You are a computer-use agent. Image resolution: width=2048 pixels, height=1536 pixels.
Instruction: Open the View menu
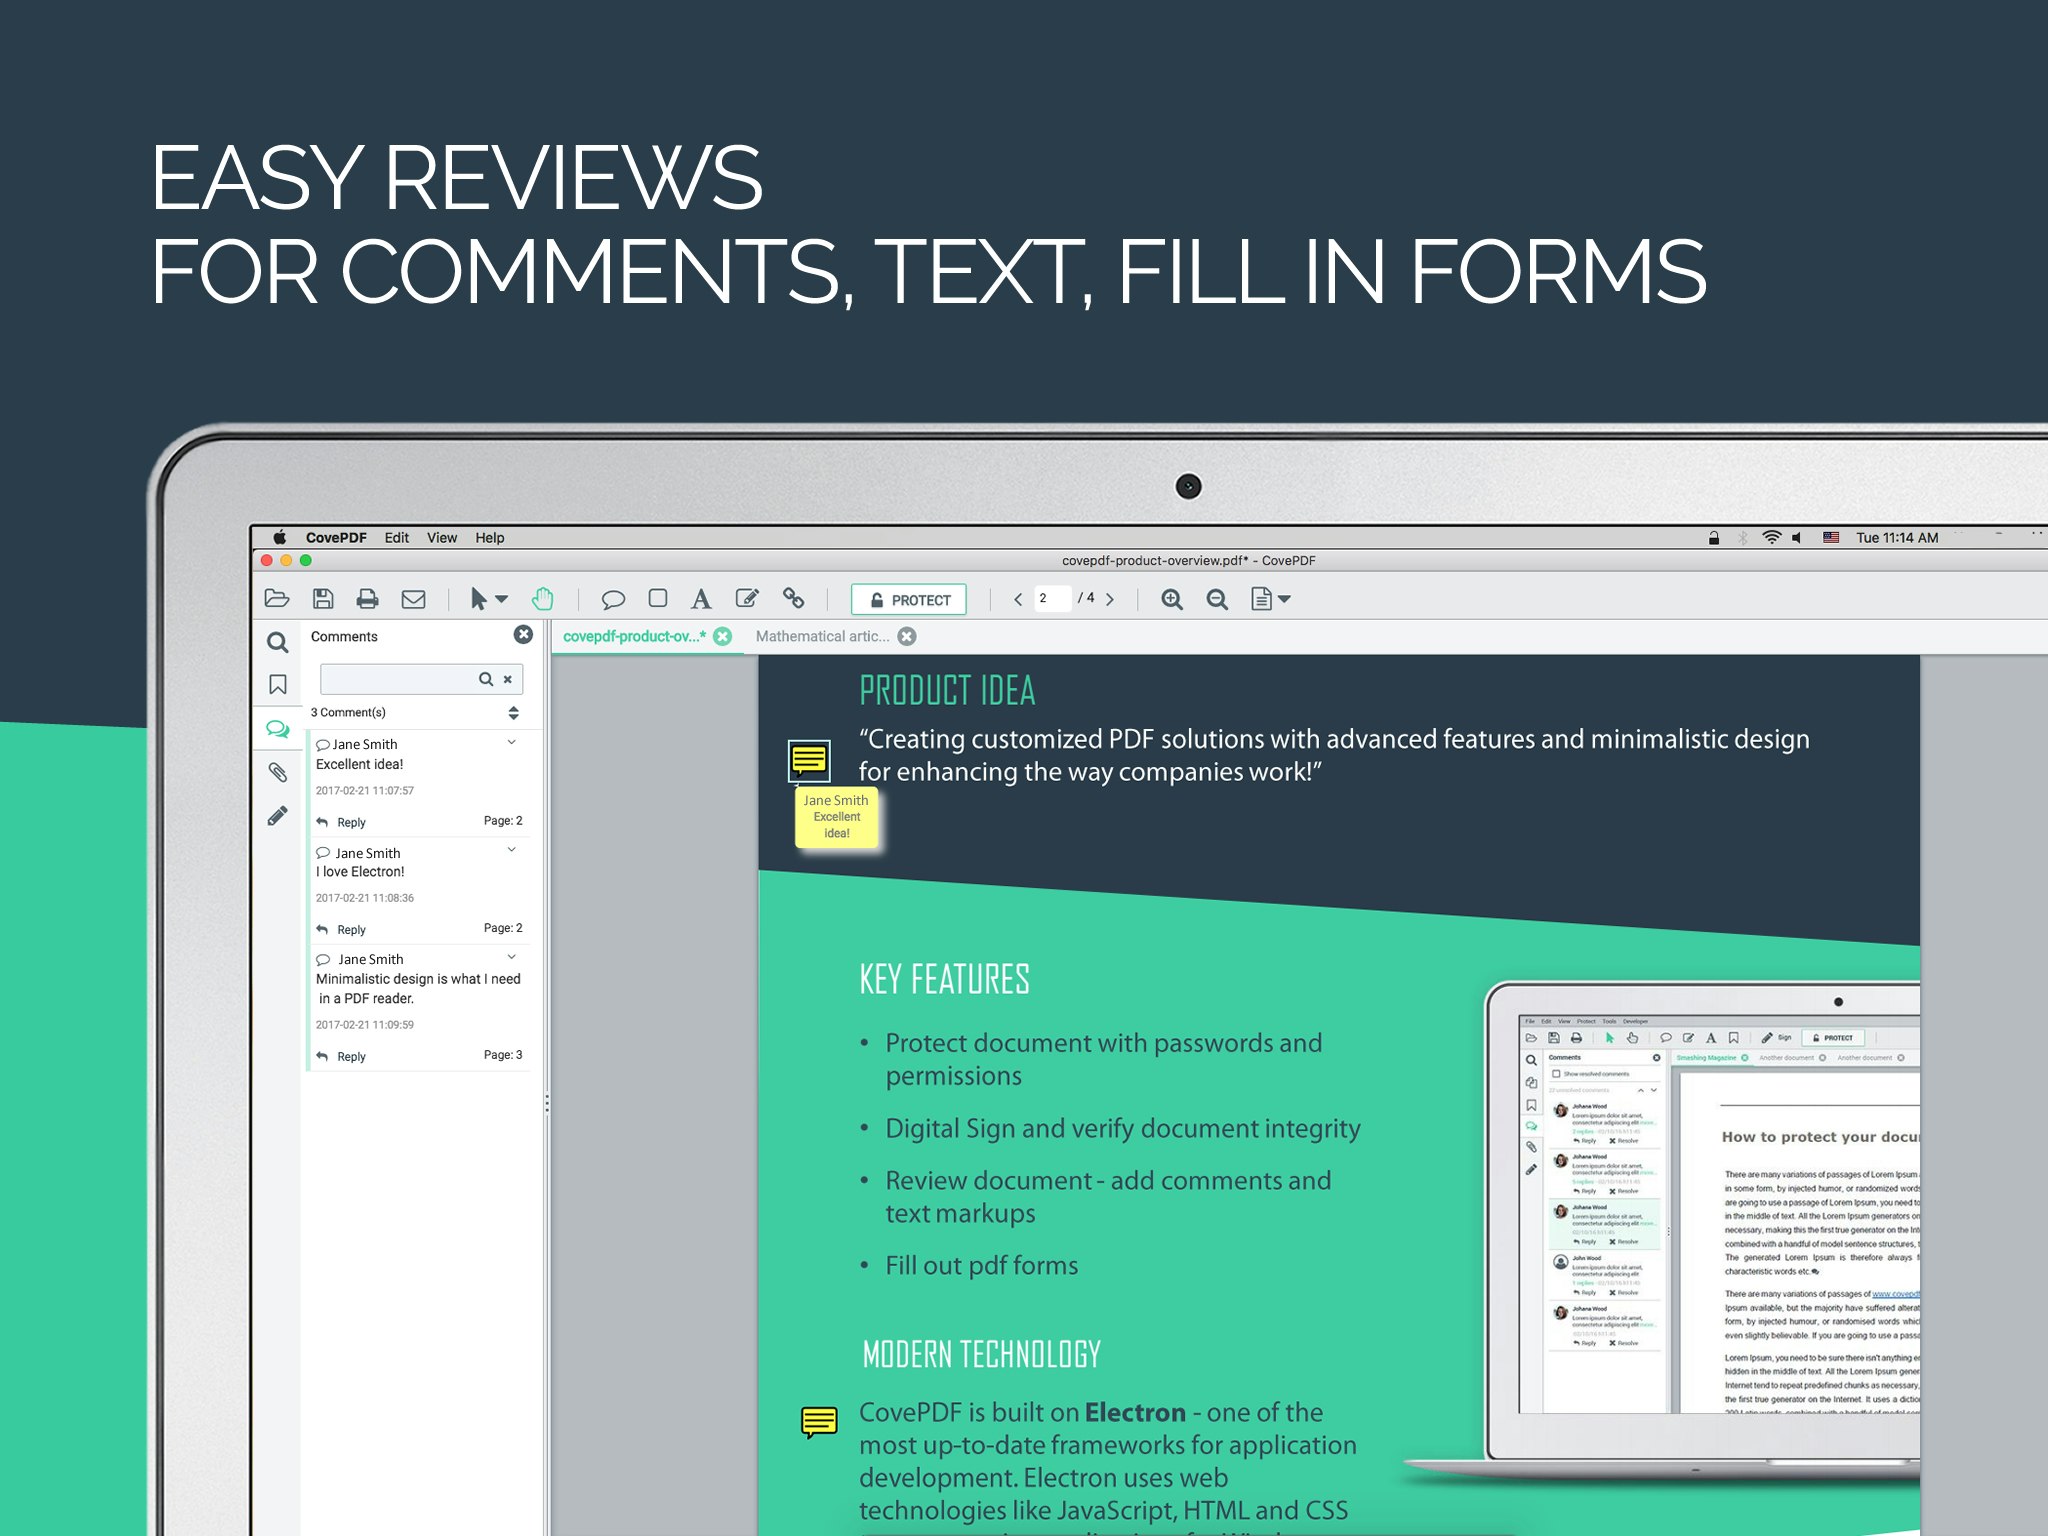tap(441, 537)
